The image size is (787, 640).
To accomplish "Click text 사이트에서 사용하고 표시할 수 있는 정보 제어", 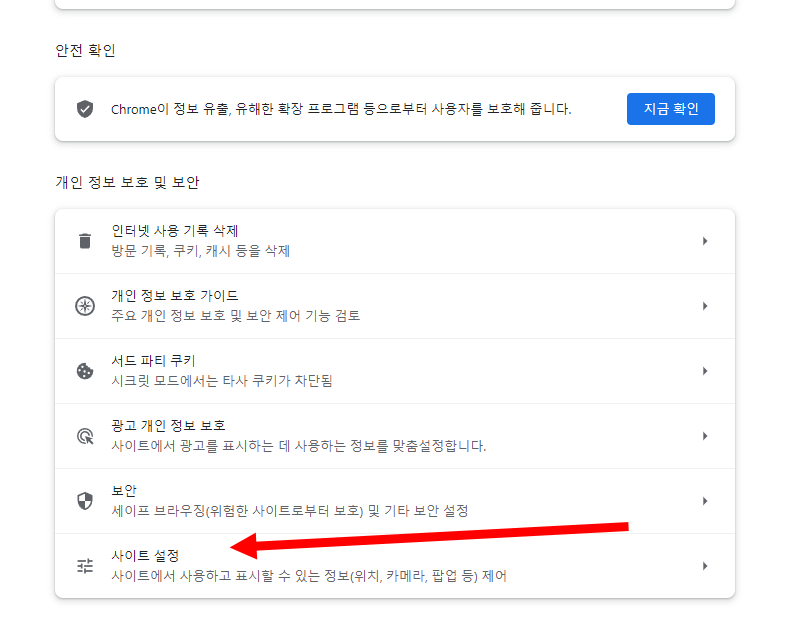I will (x=309, y=576).
